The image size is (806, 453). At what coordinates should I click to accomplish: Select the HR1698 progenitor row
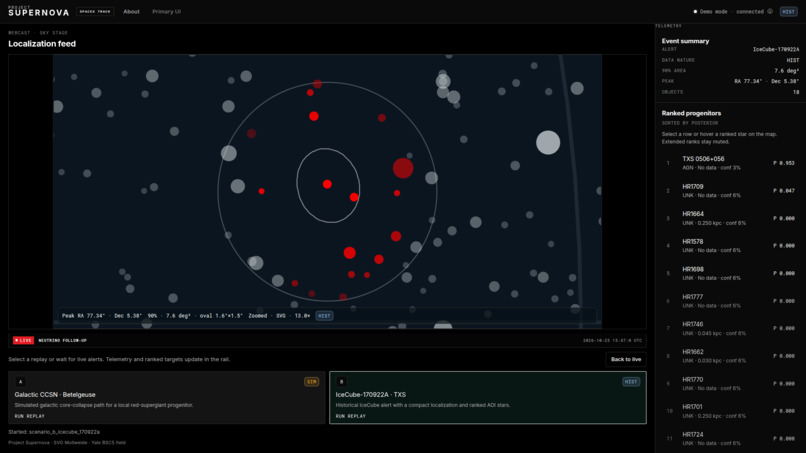tap(730, 274)
